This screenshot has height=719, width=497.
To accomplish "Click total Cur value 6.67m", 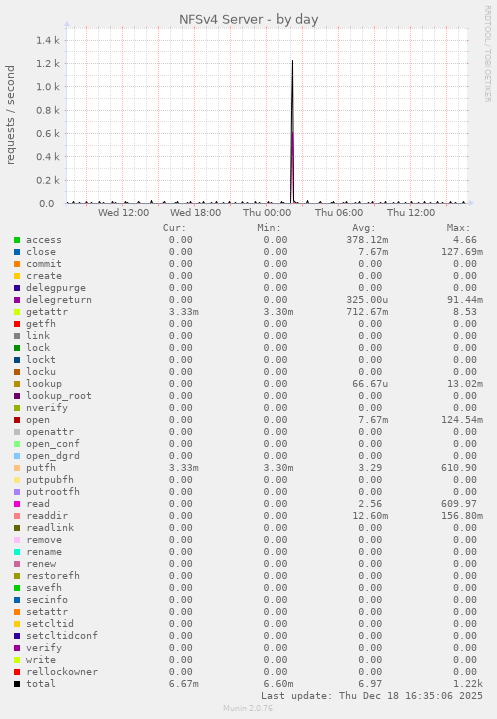I will (183, 684).
